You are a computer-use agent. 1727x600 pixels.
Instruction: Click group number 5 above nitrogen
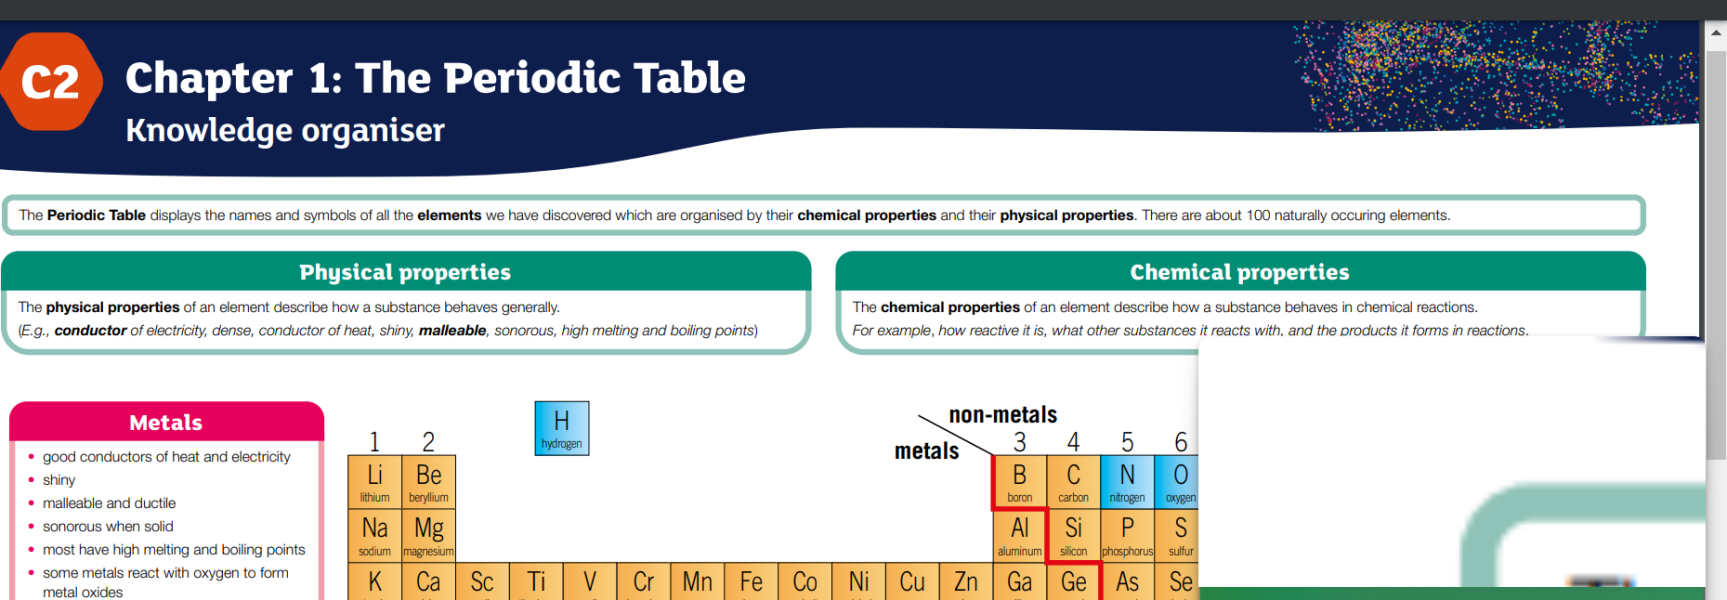[1127, 442]
